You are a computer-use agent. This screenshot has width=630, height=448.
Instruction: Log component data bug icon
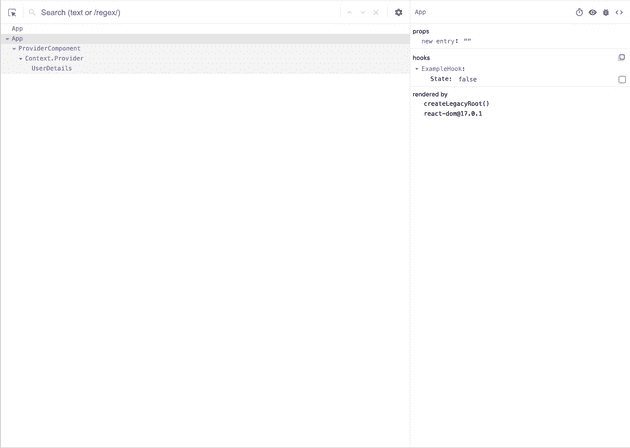click(x=606, y=12)
